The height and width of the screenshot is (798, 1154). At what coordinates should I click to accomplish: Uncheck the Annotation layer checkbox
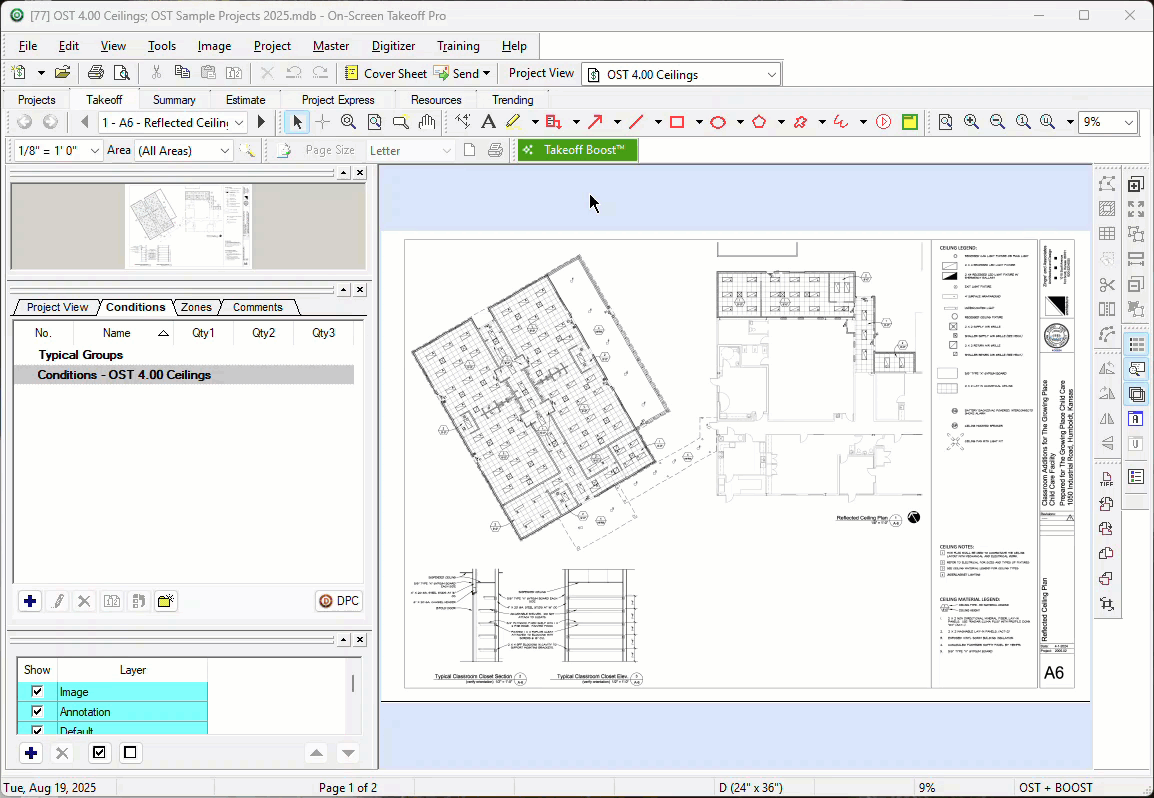(x=37, y=712)
